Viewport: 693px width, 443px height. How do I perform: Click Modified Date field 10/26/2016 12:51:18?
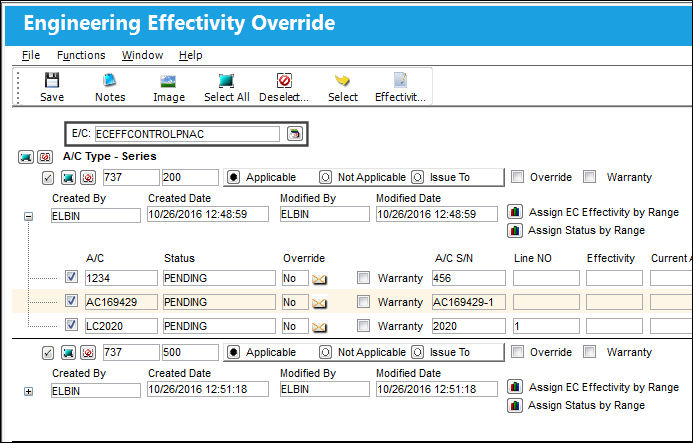436,389
